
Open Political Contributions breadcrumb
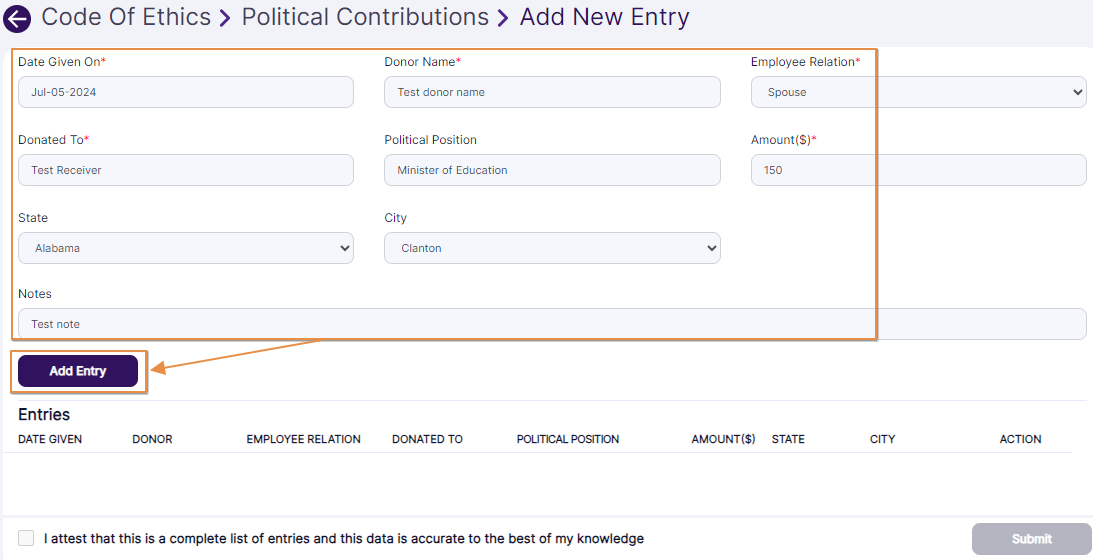[x=365, y=17]
